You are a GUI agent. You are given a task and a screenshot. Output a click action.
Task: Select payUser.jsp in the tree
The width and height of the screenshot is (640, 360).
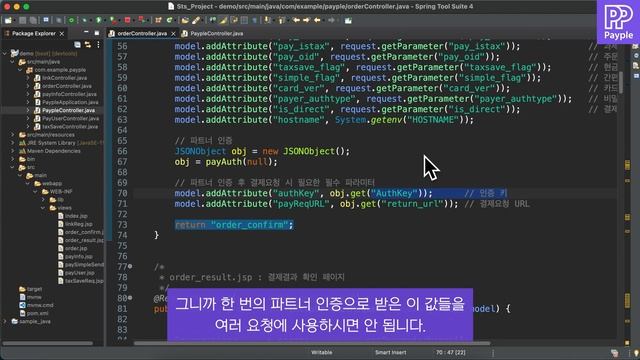click(x=80, y=273)
